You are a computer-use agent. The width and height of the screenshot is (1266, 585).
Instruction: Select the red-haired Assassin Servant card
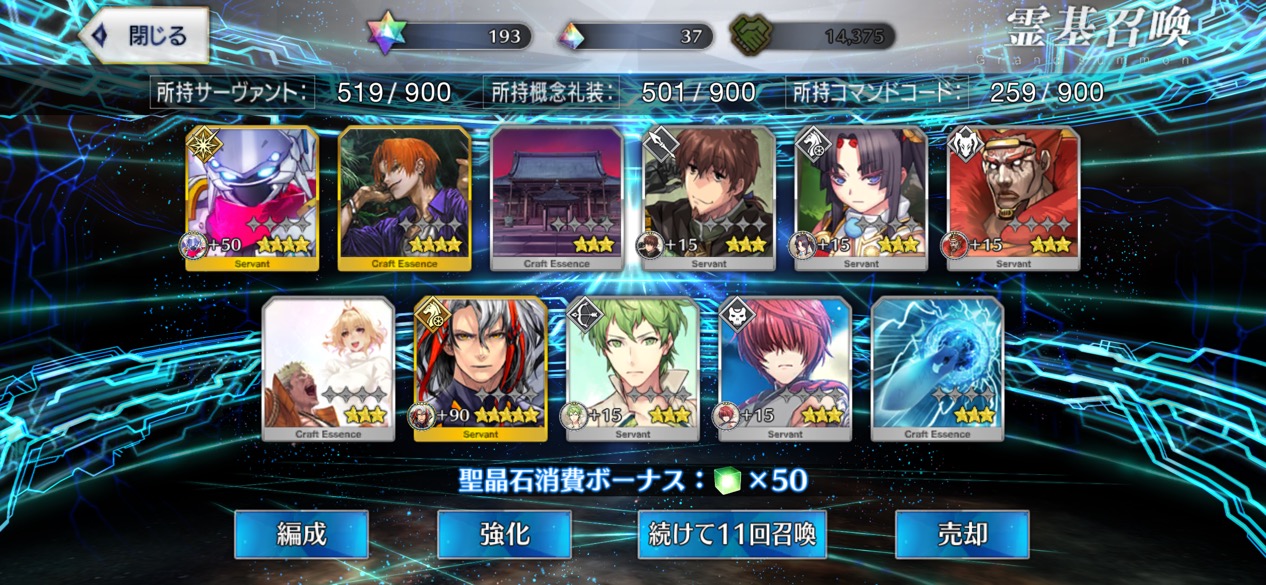(x=785, y=369)
